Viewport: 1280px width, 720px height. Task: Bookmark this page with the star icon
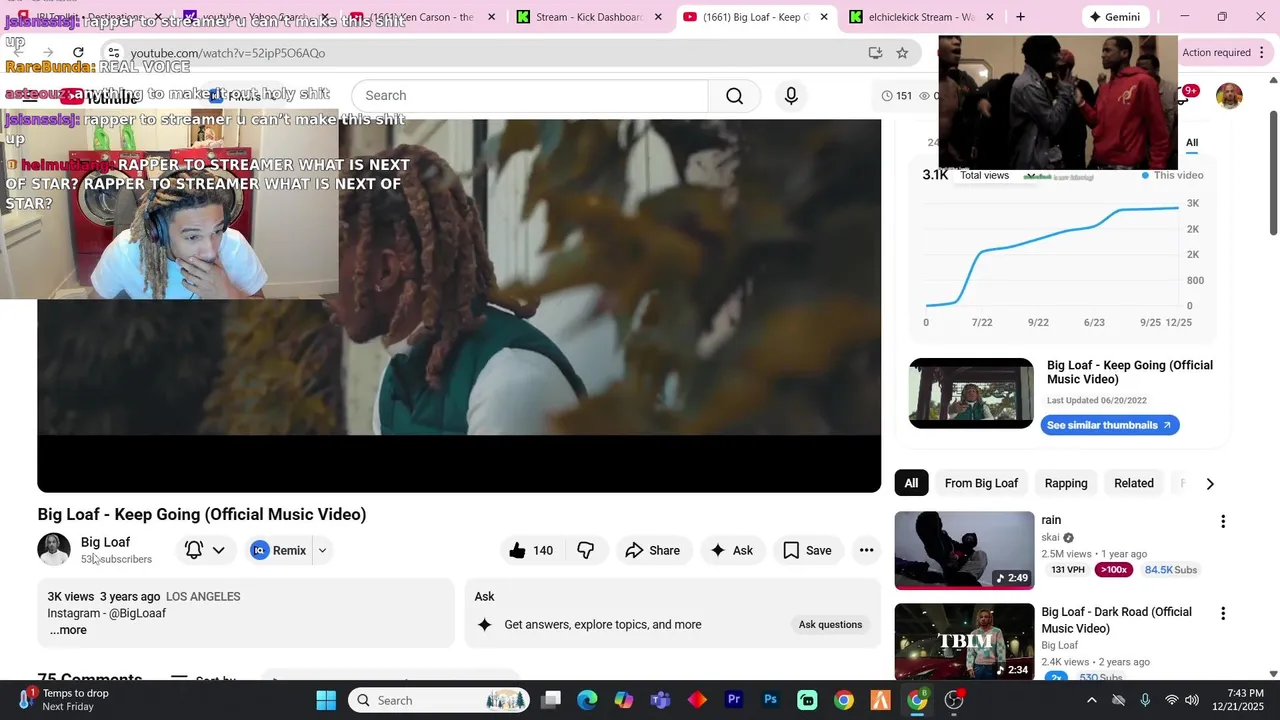(902, 53)
